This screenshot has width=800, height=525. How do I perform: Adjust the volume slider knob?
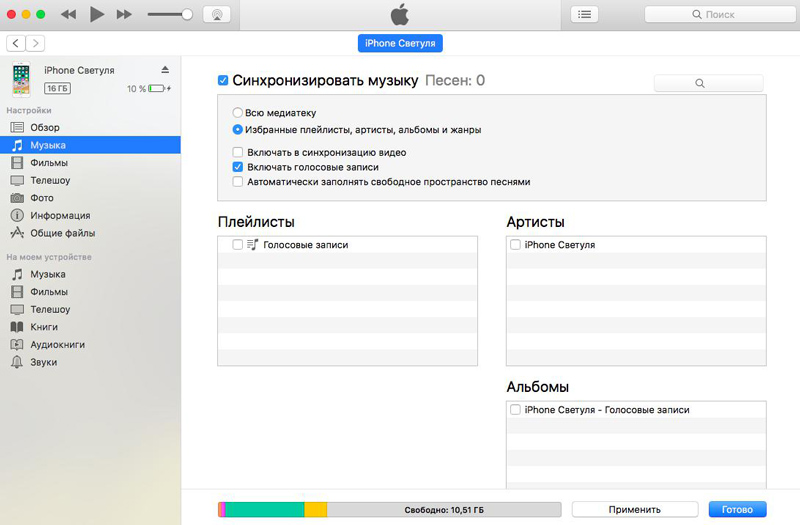coord(187,14)
